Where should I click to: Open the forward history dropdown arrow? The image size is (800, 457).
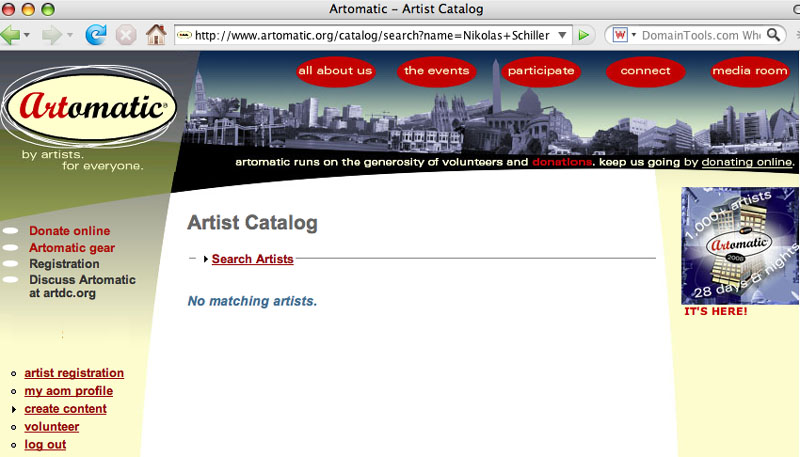pos(69,35)
